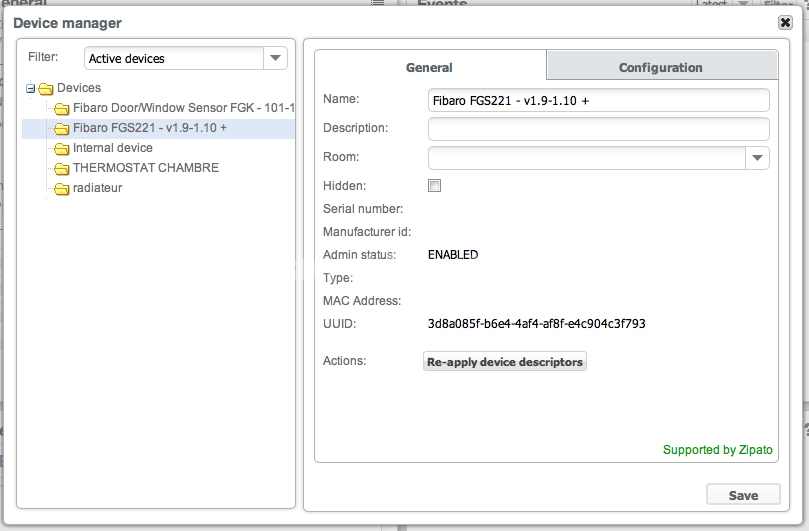Screen dimensions: 809x531
Task: Select the THERMOSTAT CHAMBRE tree item
Action: [146, 168]
